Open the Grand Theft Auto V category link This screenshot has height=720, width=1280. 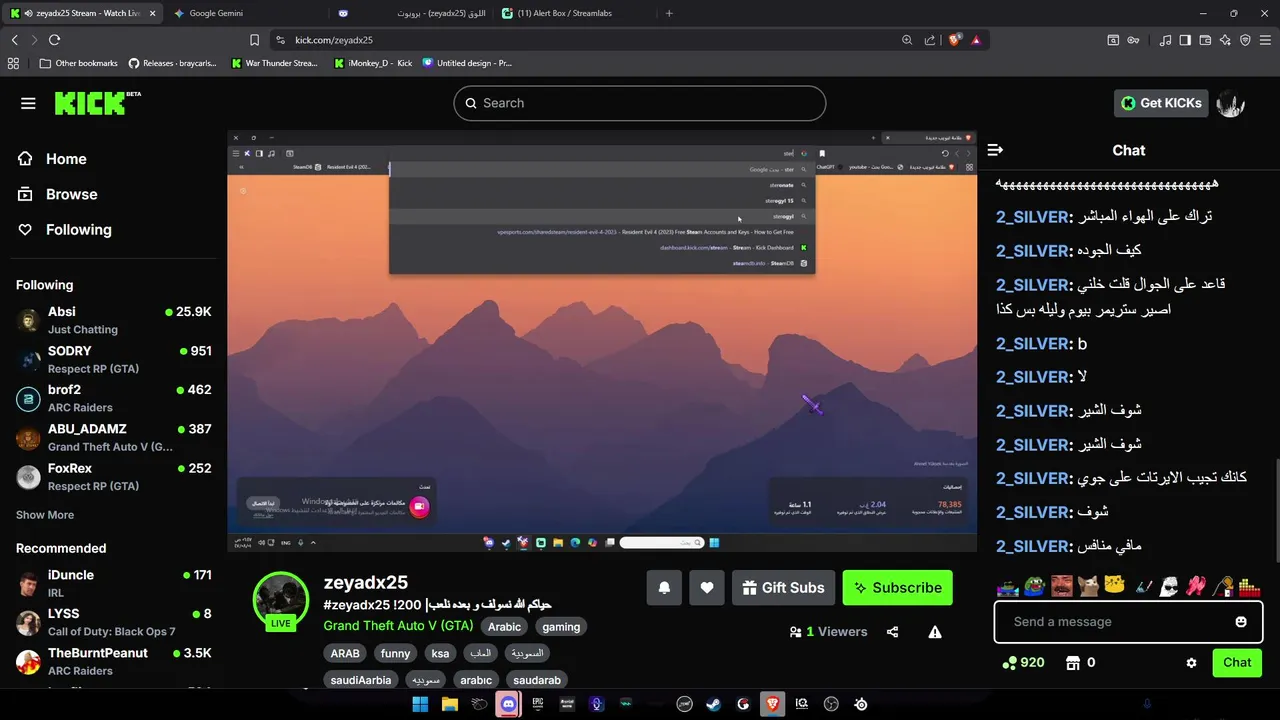398,626
